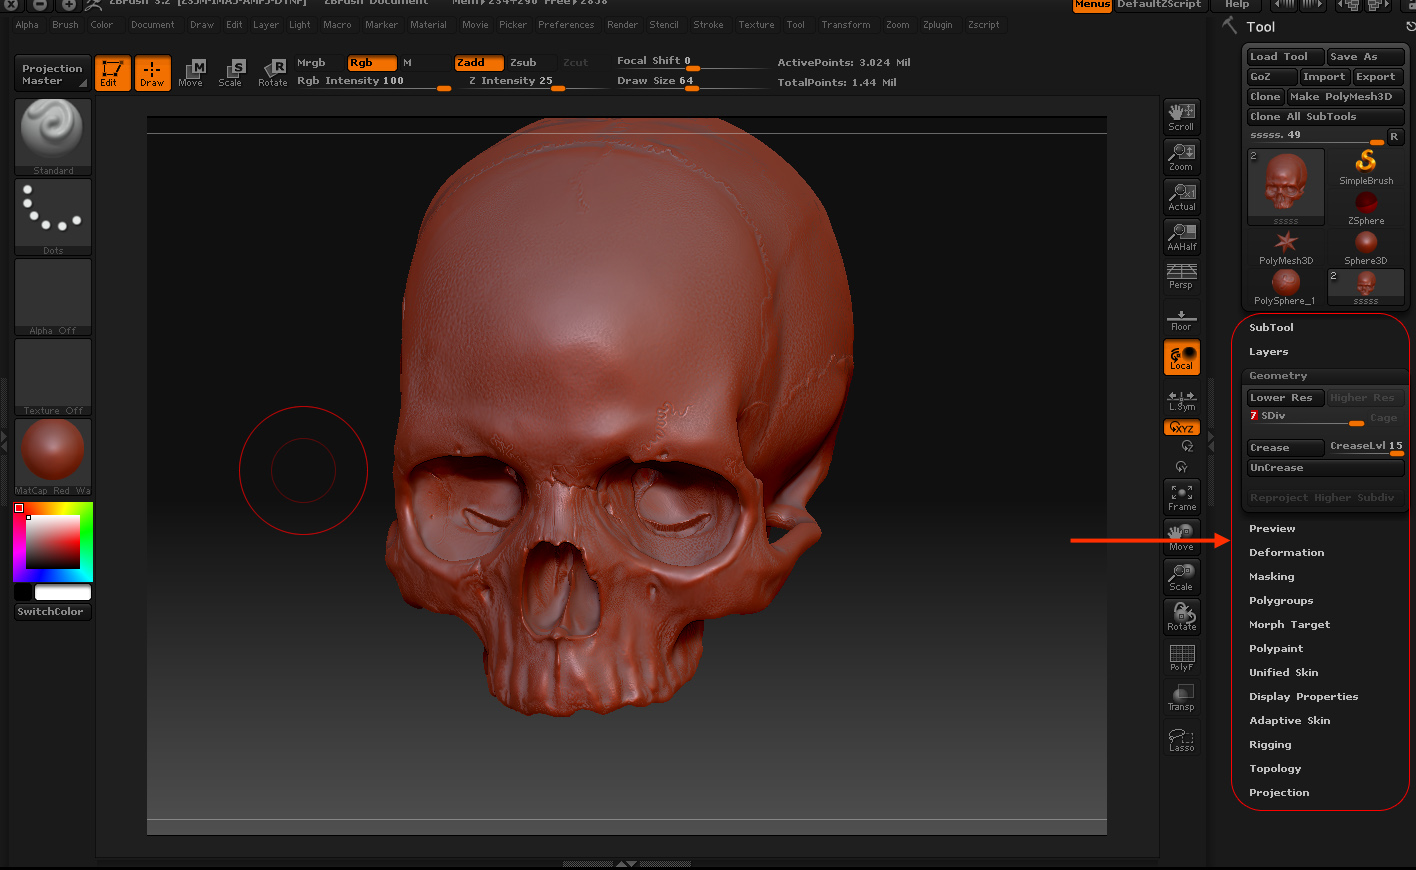Viewport: 1416px width, 870px height.
Task: Activate Scale mode in top toolbar
Action: [231, 72]
